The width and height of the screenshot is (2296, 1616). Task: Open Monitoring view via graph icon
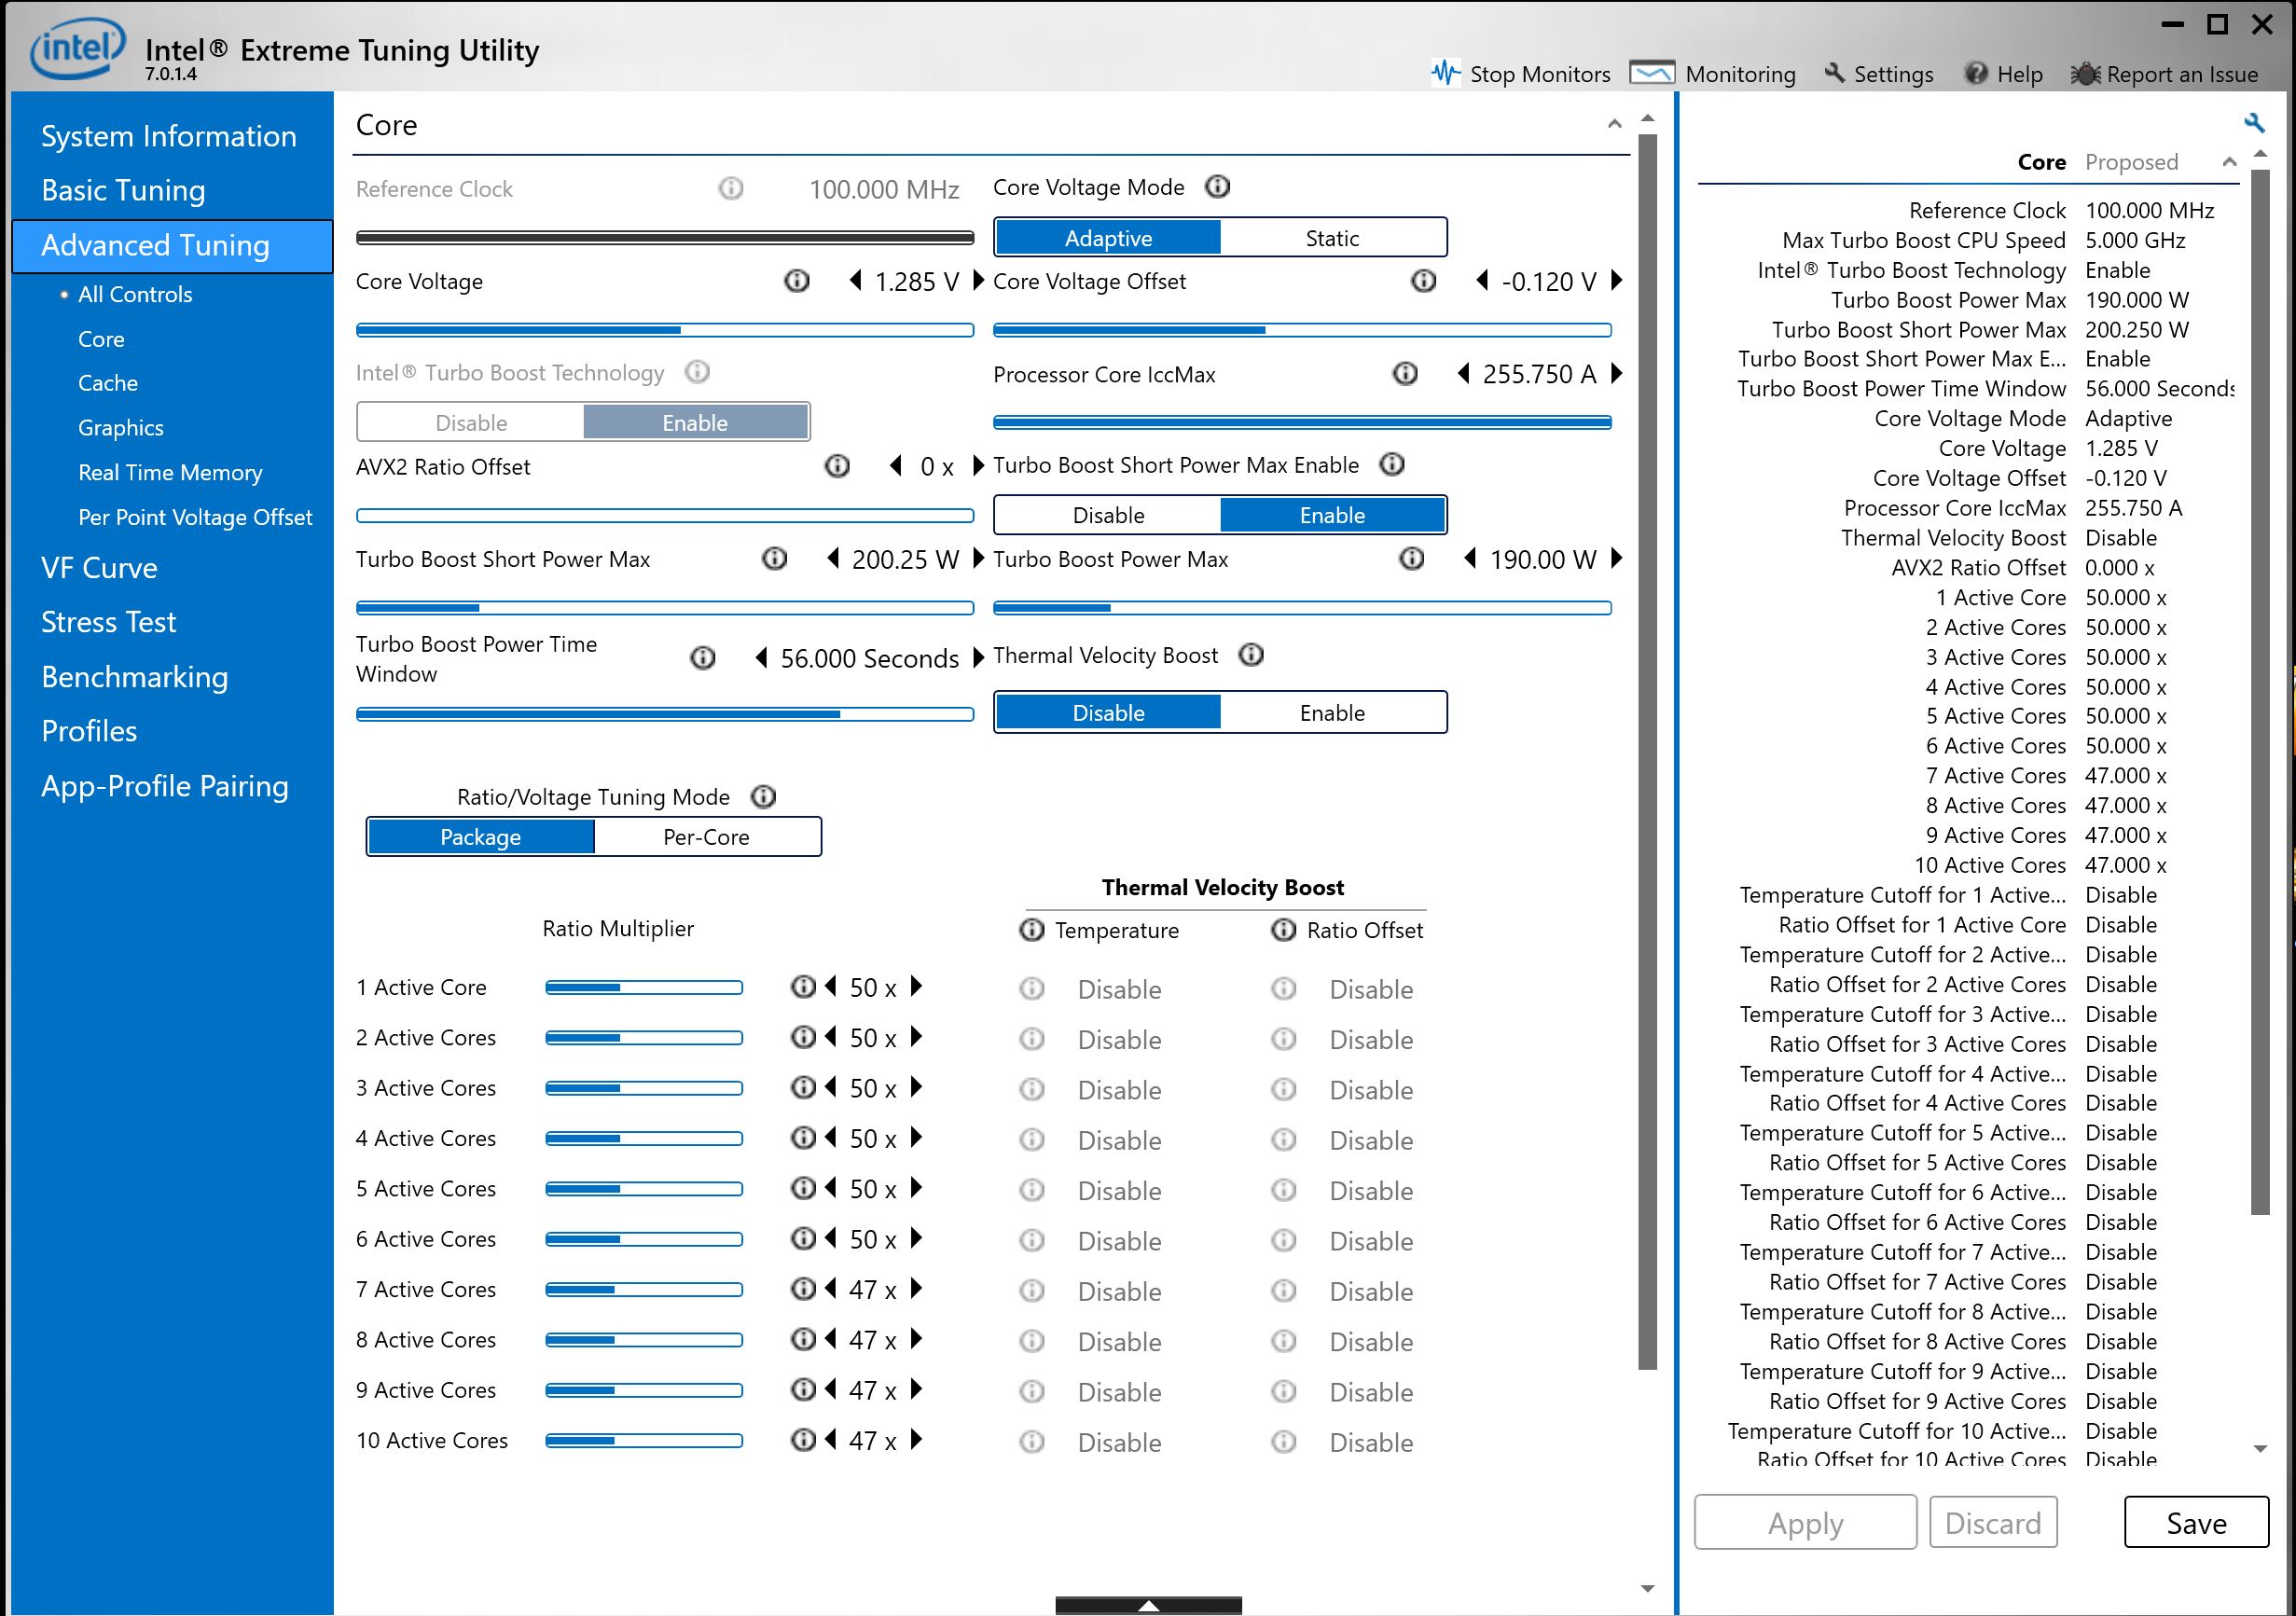pyautogui.click(x=1651, y=73)
